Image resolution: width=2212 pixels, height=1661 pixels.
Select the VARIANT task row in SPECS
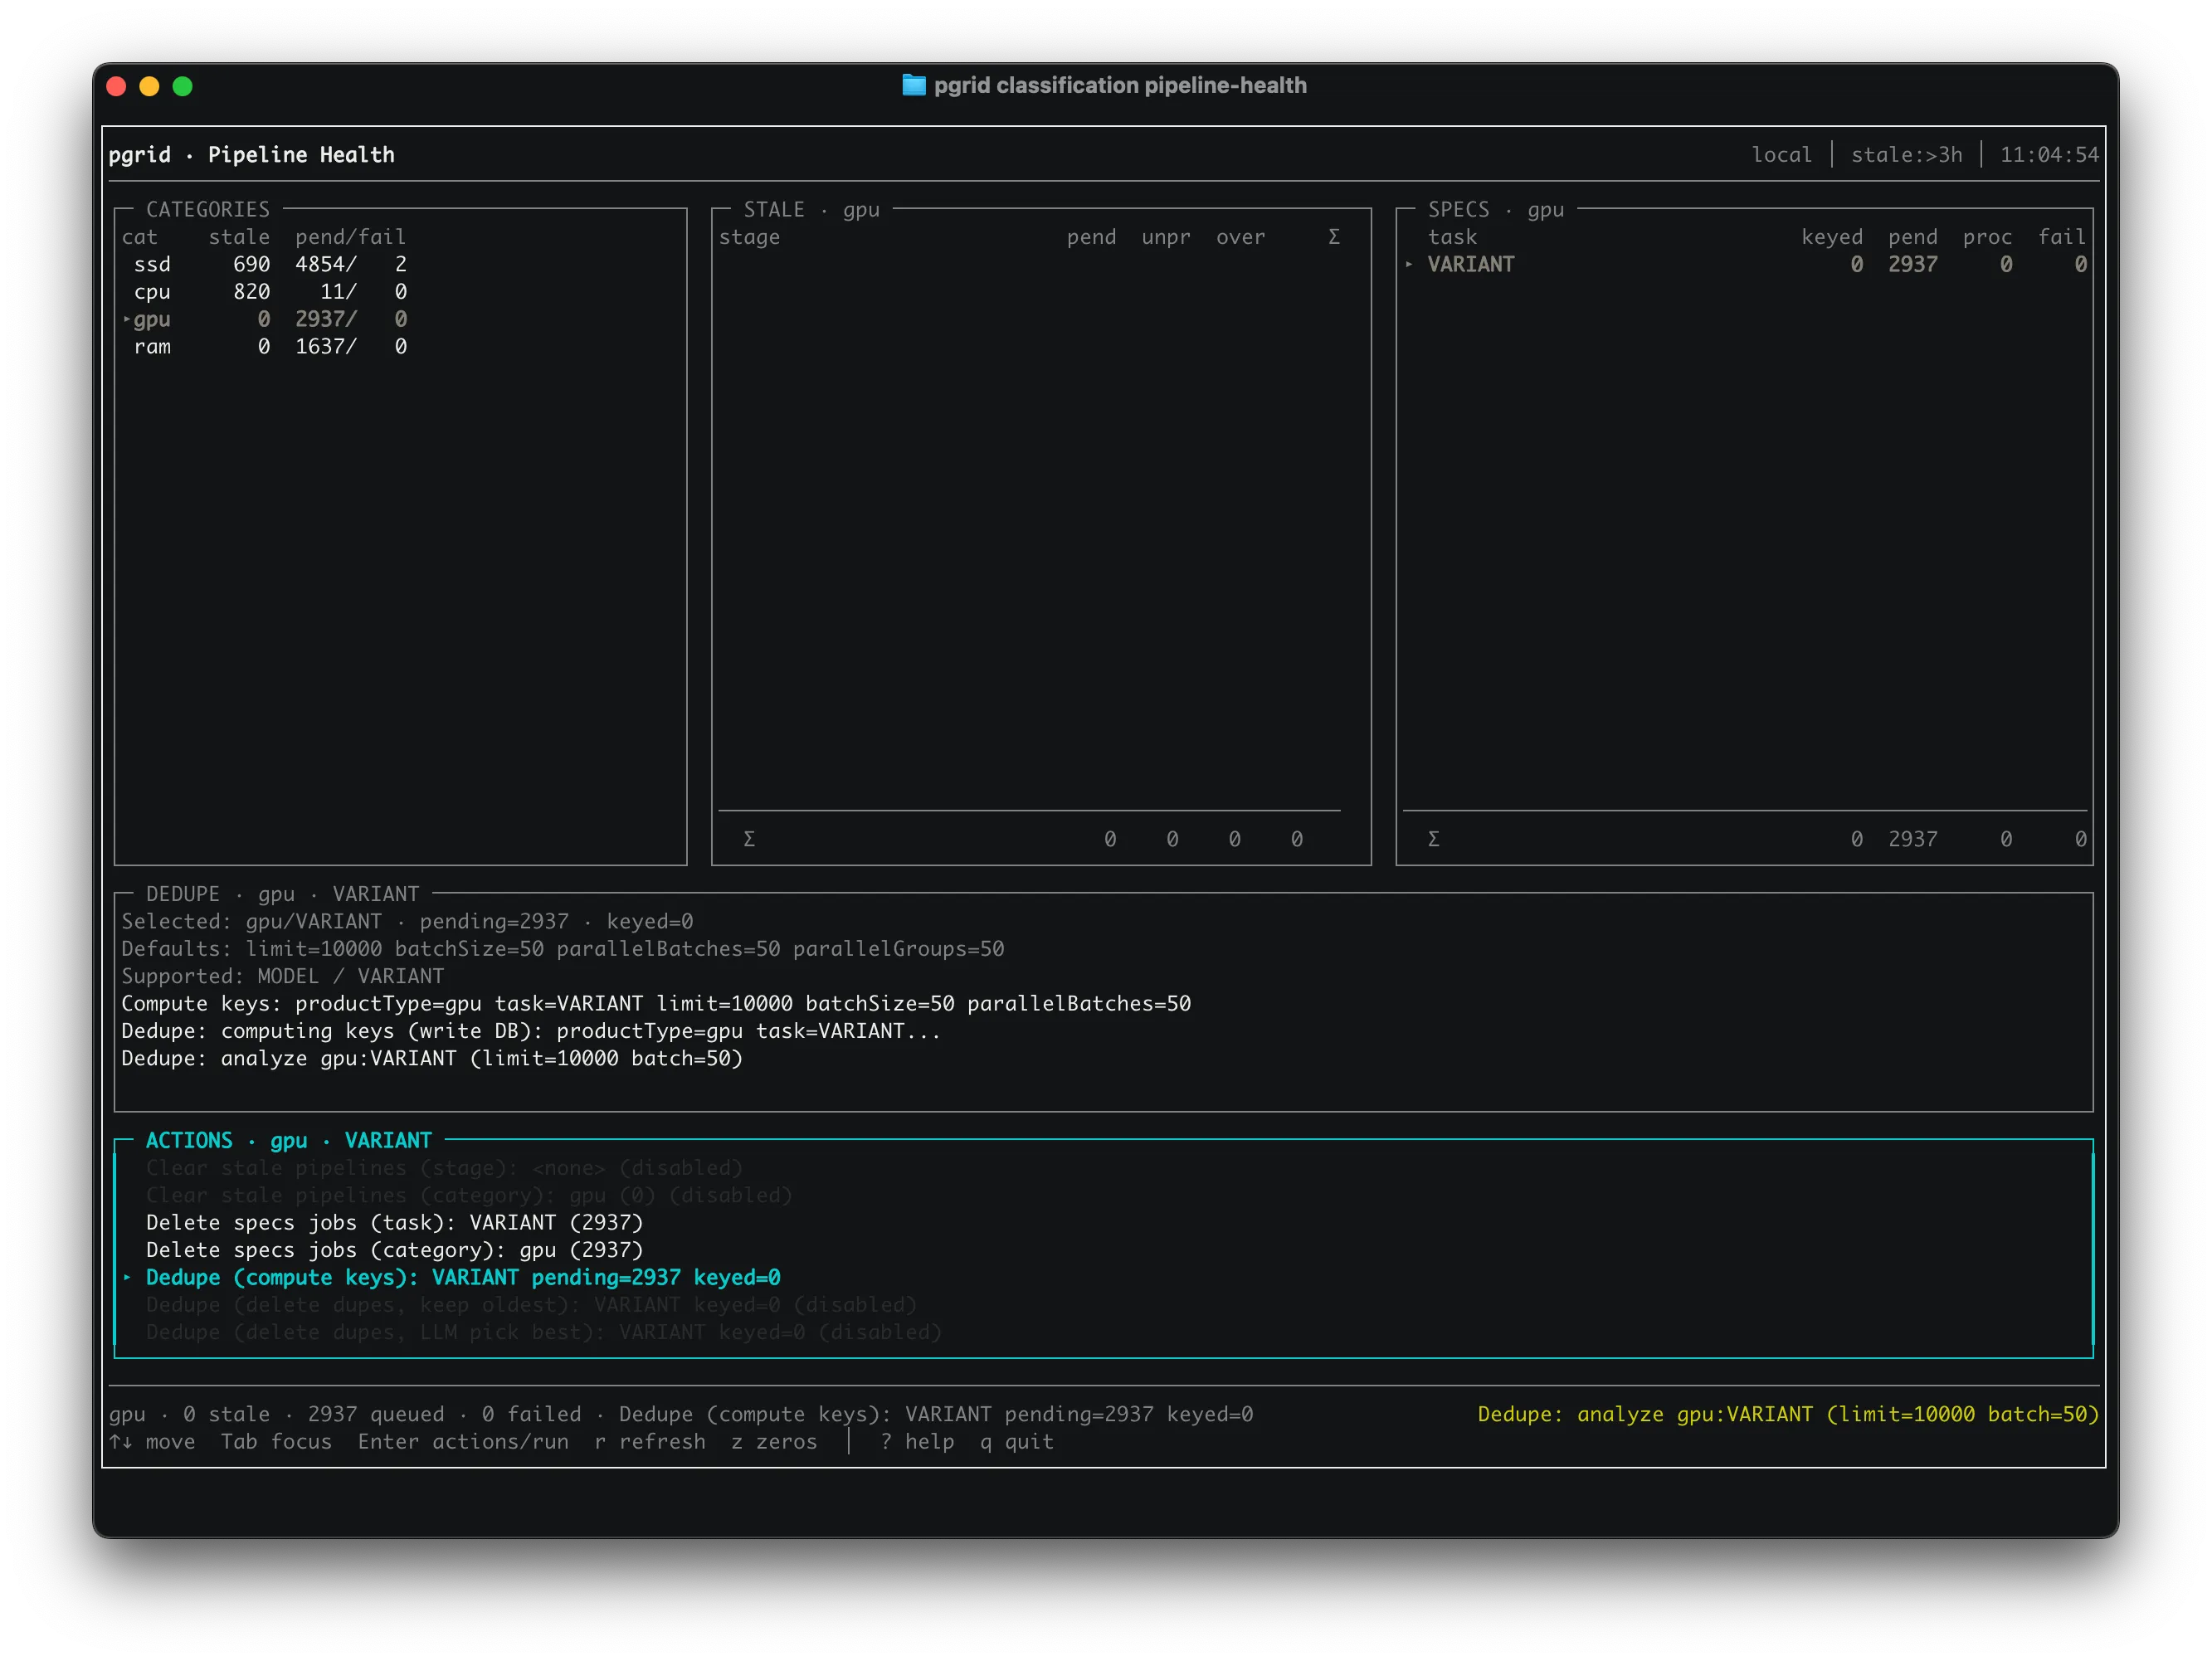1470,264
